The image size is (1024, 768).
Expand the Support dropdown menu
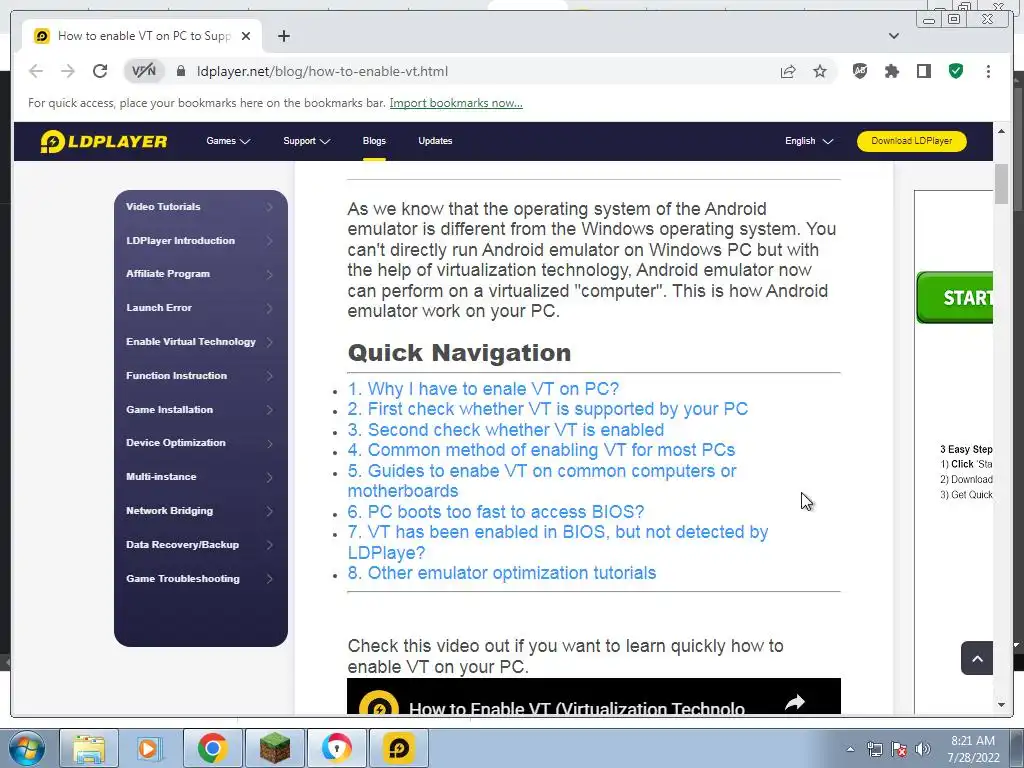(x=306, y=141)
